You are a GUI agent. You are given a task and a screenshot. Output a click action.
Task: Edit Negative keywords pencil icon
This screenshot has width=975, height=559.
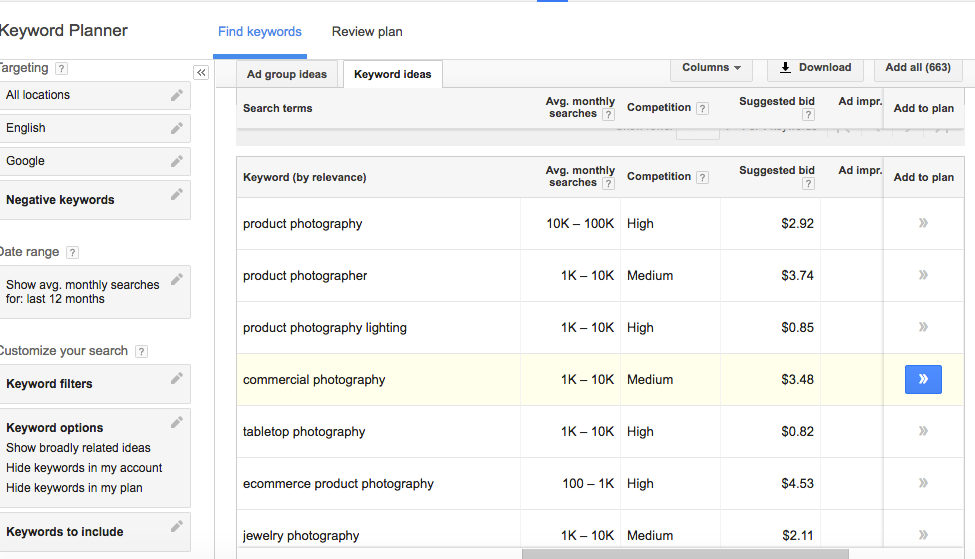pyautogui.click(x=177, y=194)
